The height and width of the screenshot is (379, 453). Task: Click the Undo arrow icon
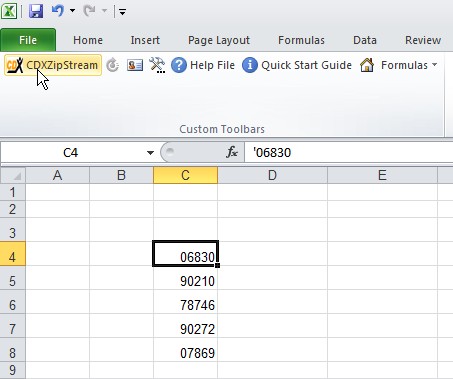pos(58,11)
